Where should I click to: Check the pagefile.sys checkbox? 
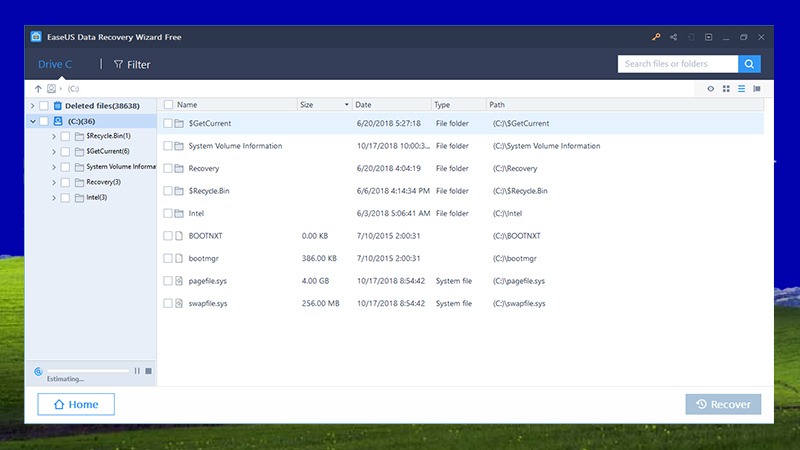(x=168, y=281)
